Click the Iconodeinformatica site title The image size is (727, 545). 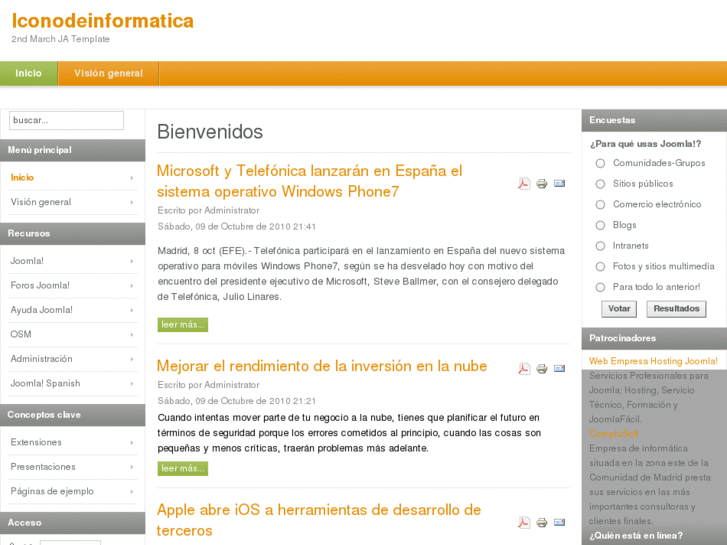tap(102, 21)
